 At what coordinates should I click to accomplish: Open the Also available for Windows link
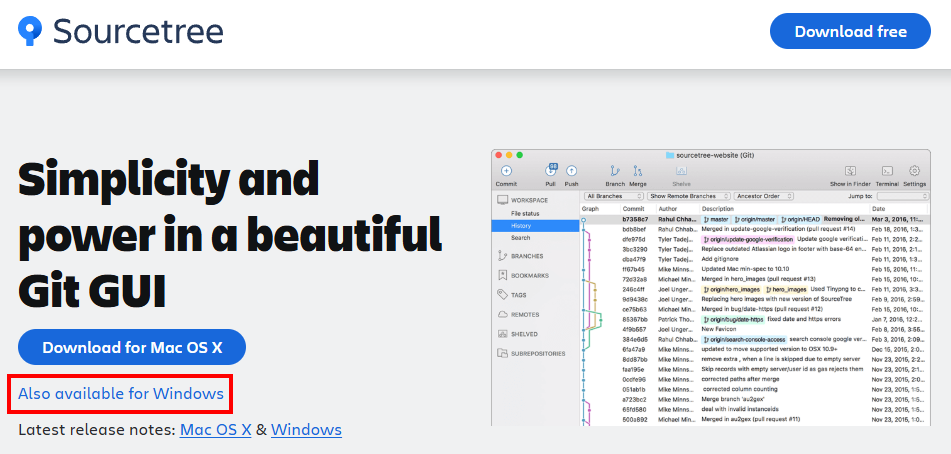click(121, 394)
